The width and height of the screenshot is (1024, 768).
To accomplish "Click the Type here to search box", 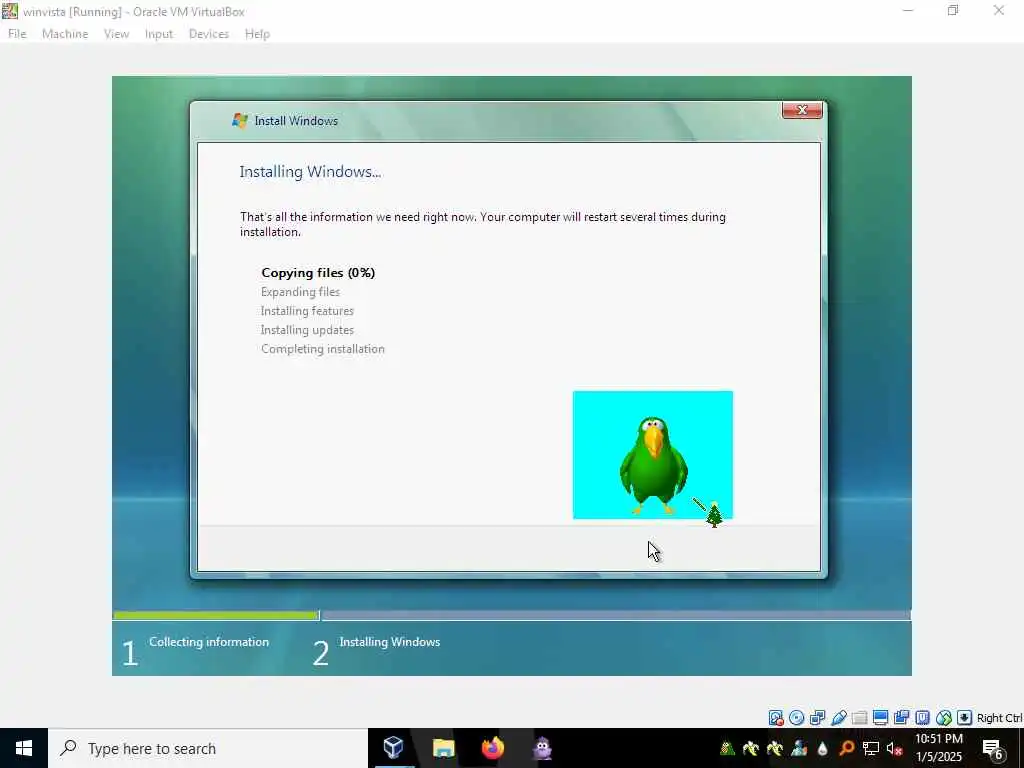I will pyautogui.click(x=208, y=748).
